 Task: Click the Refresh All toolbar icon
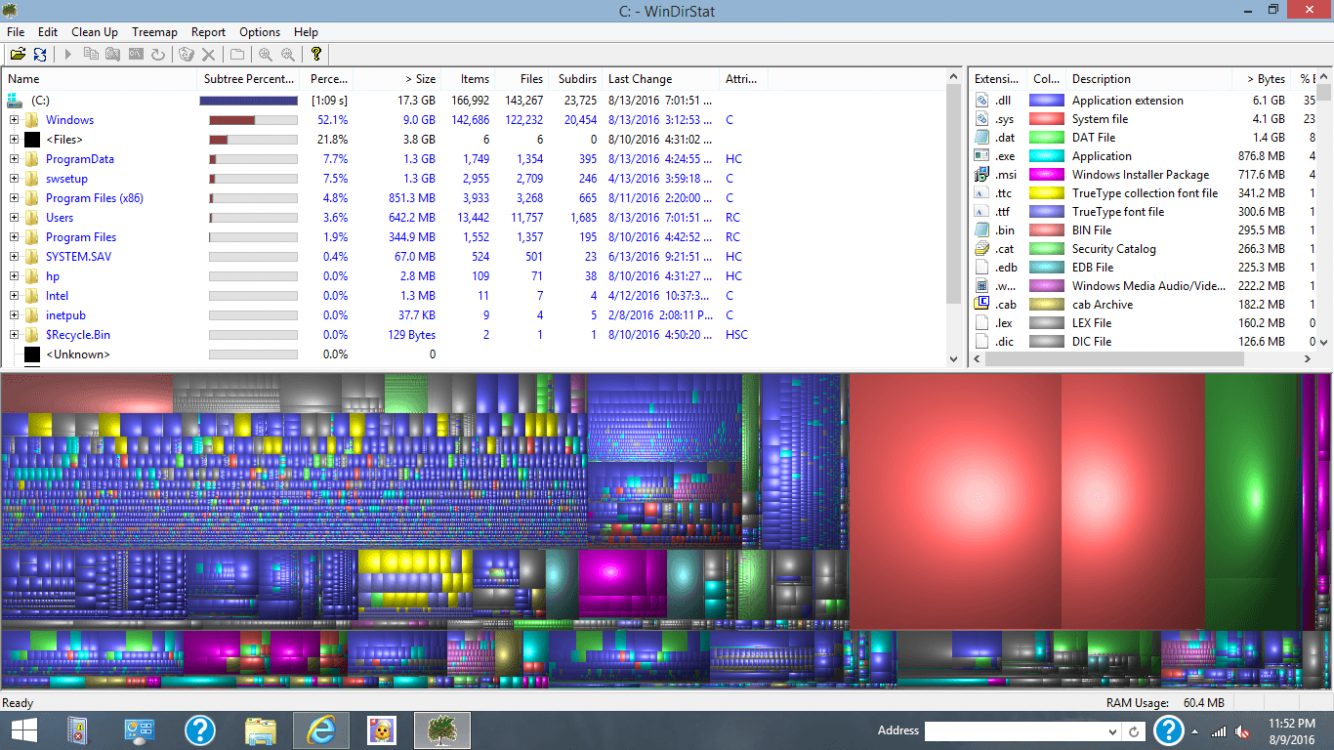[40, 54]
